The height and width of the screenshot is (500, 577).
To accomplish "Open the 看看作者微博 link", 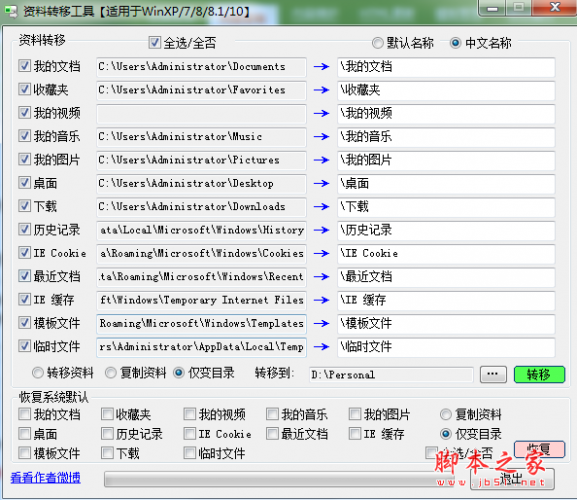I will click(46, 478).
